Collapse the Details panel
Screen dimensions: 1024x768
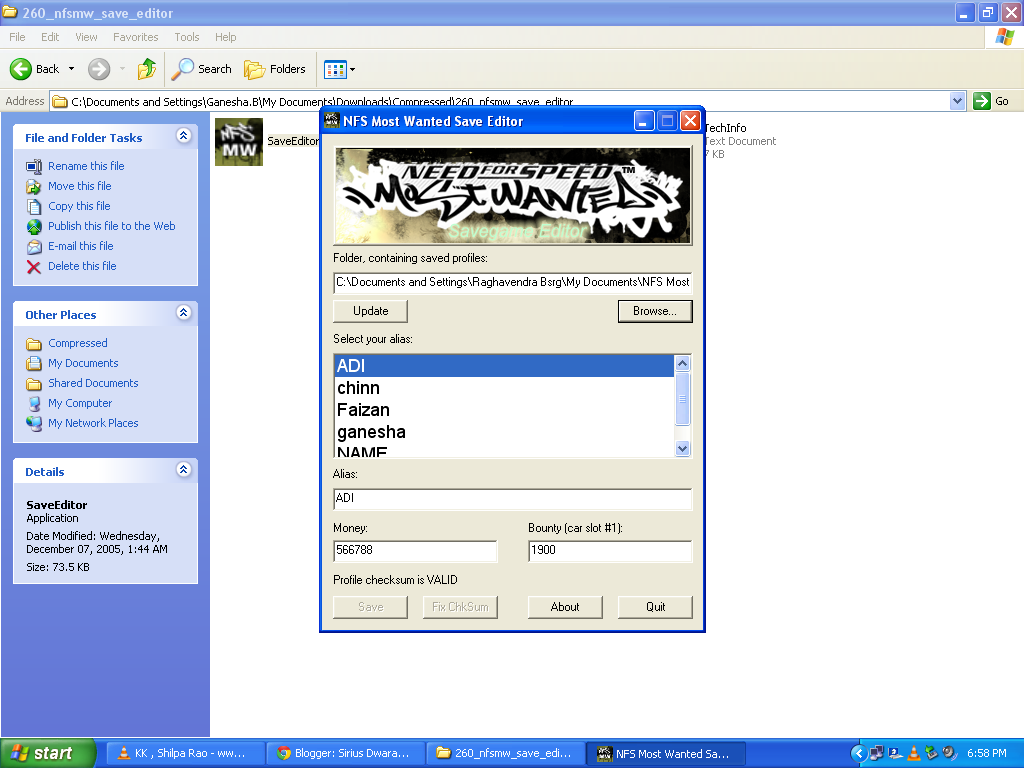(x=184, y=470)
